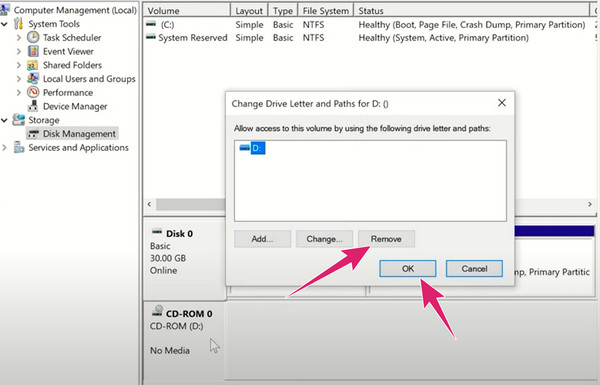Select Device Manager label in tree
The width and height of the screenshot is (600, 385).
(75, 106)
